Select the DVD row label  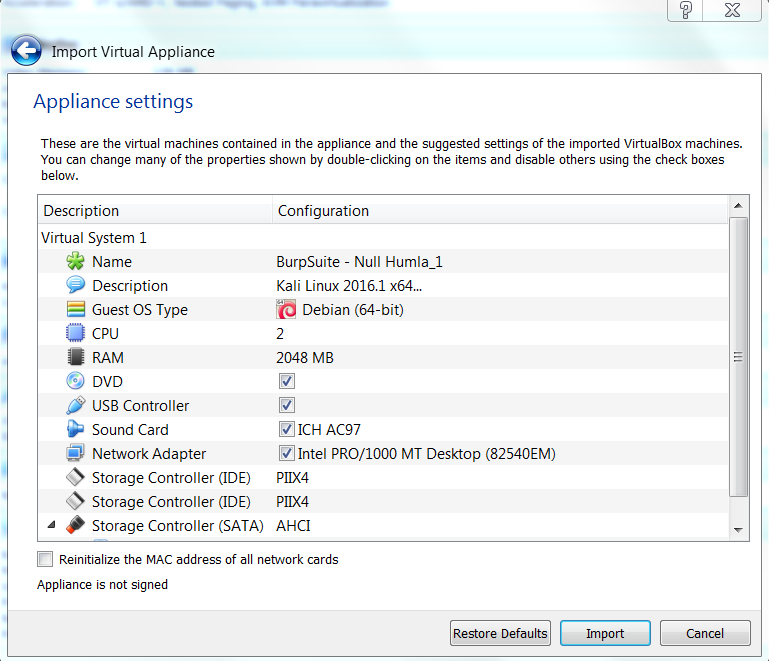pyautogui.click(x=107, y=381)
